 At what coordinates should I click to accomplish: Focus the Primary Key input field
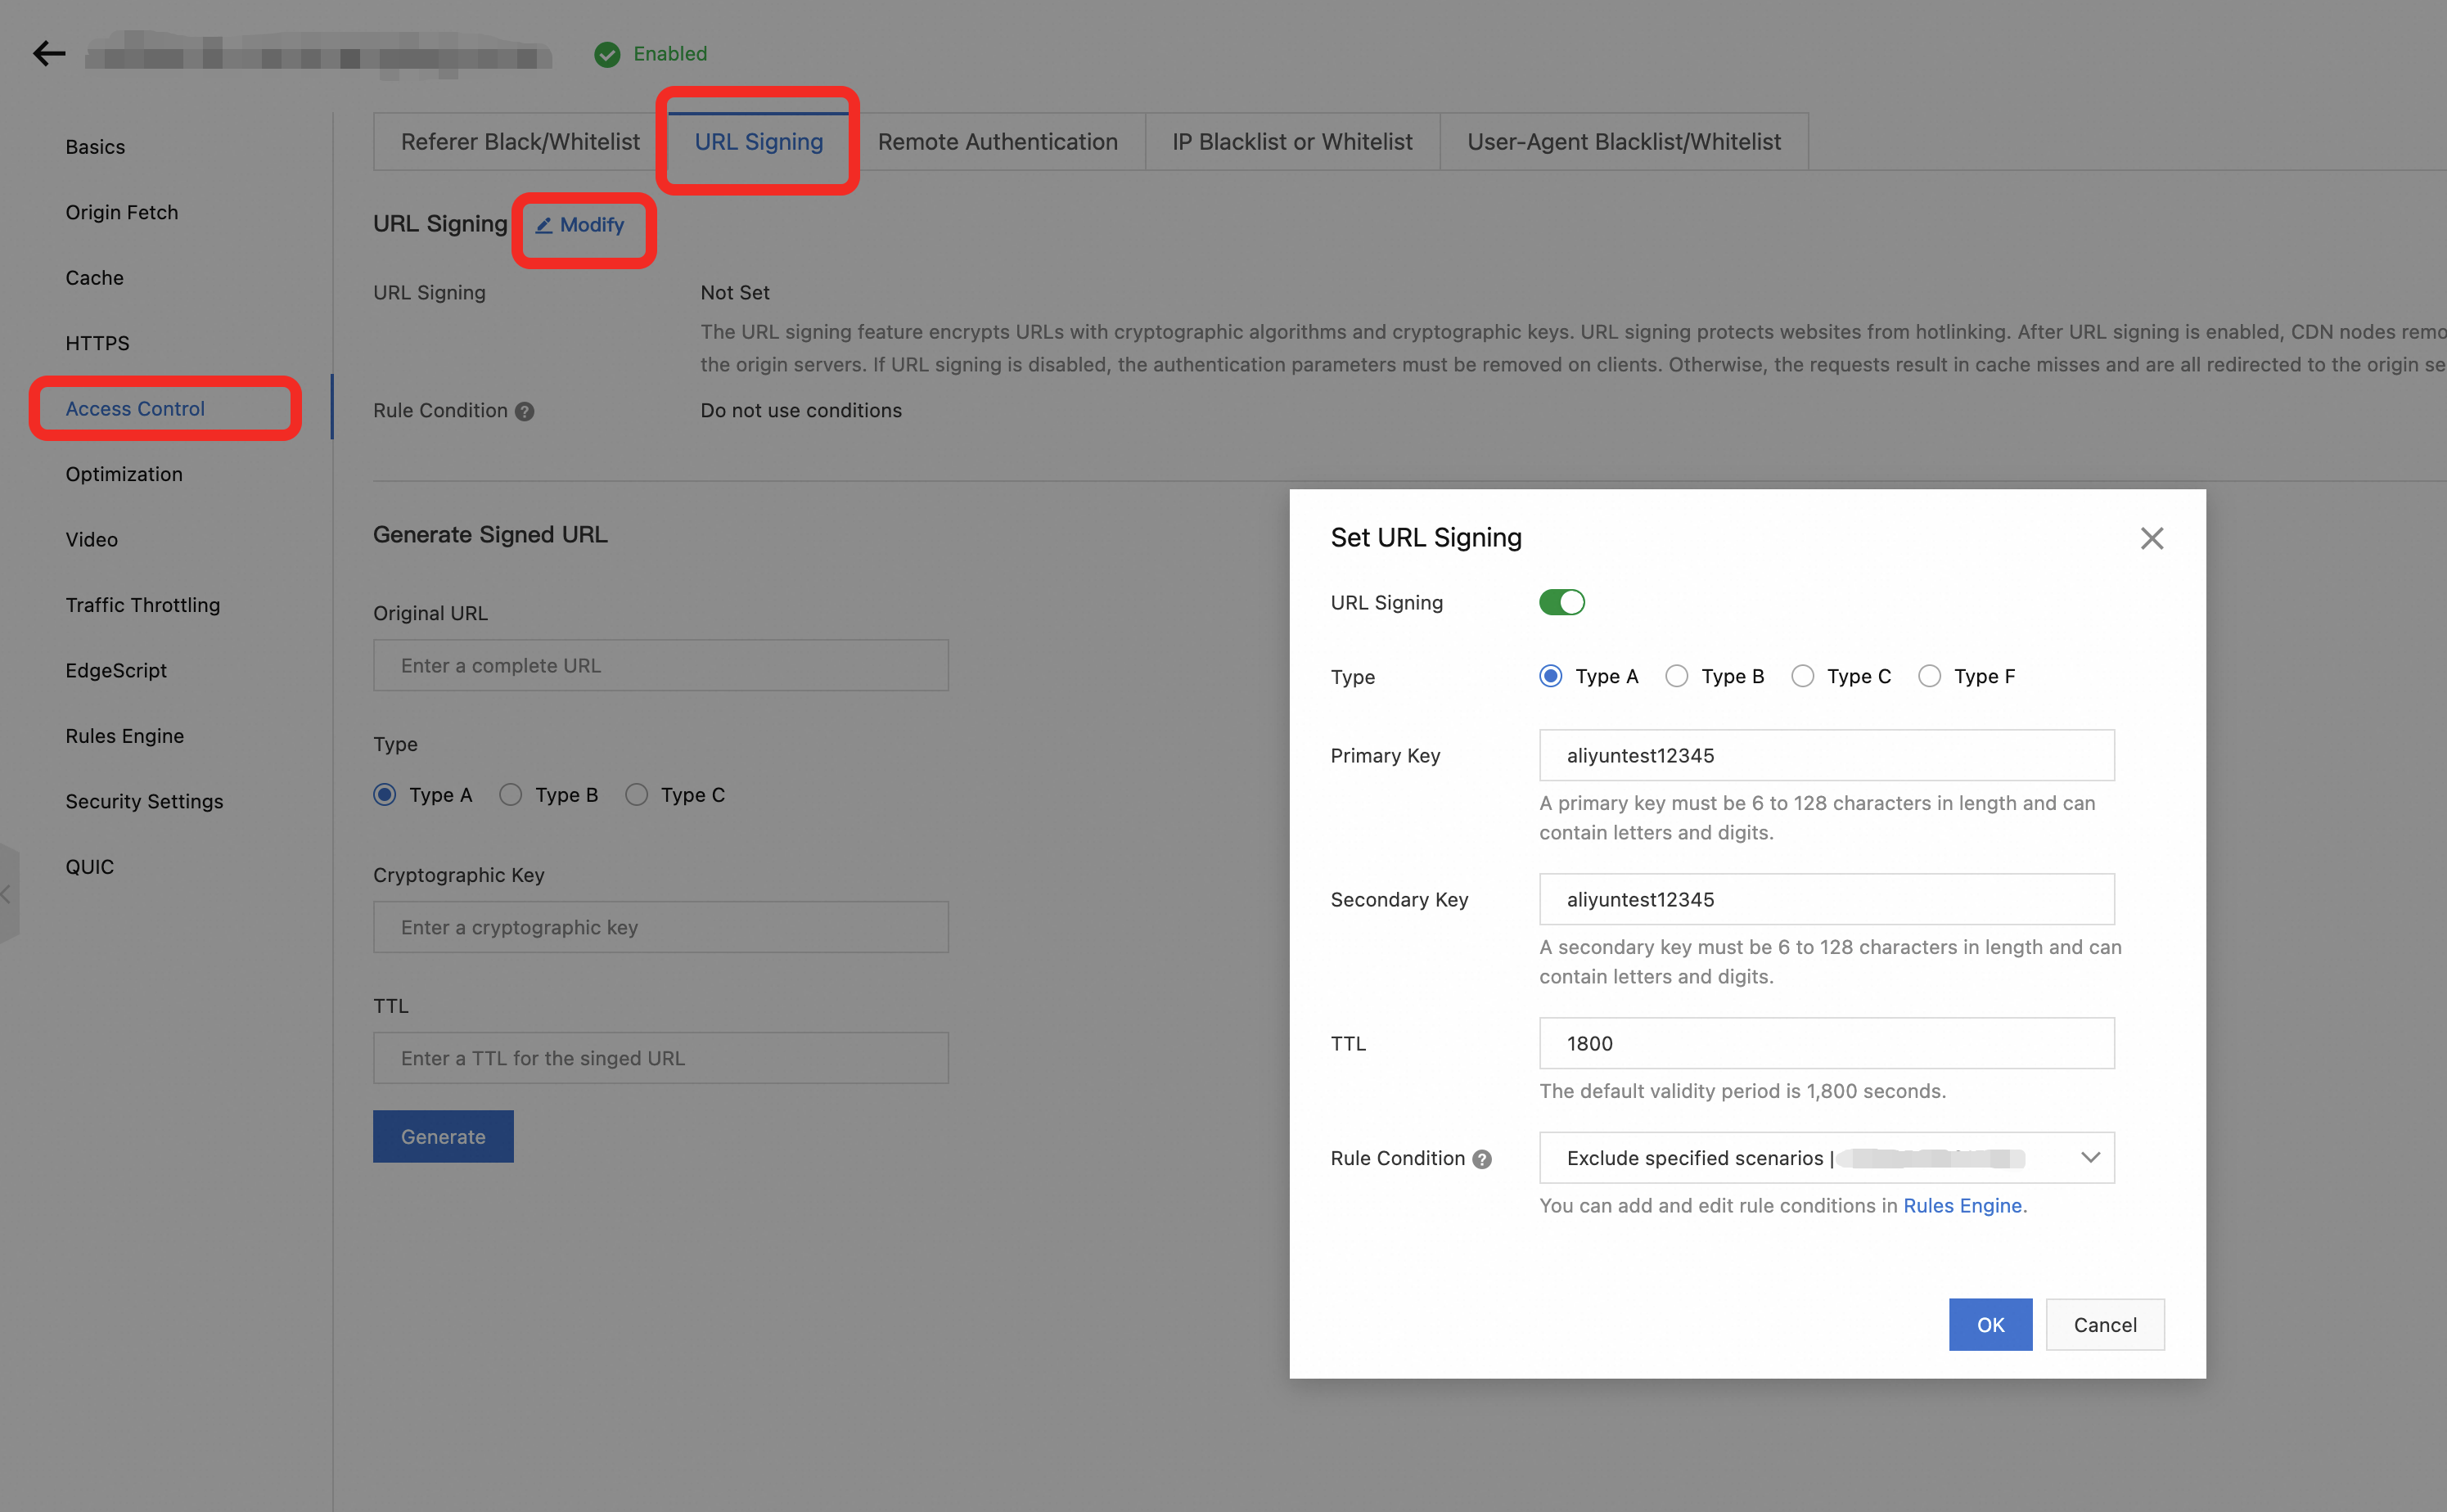pyautogui.click(x=1827, y=755)
